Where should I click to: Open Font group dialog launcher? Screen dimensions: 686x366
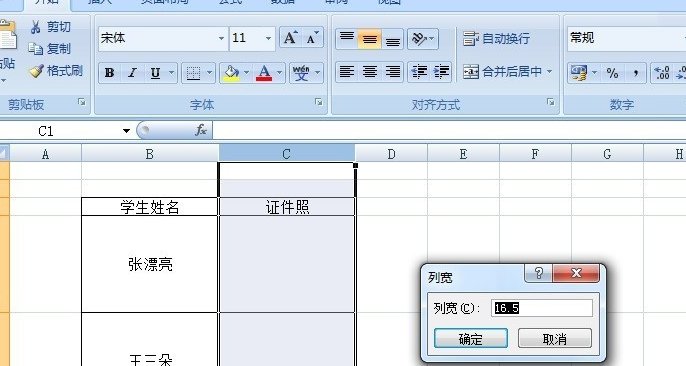[318, 102]
